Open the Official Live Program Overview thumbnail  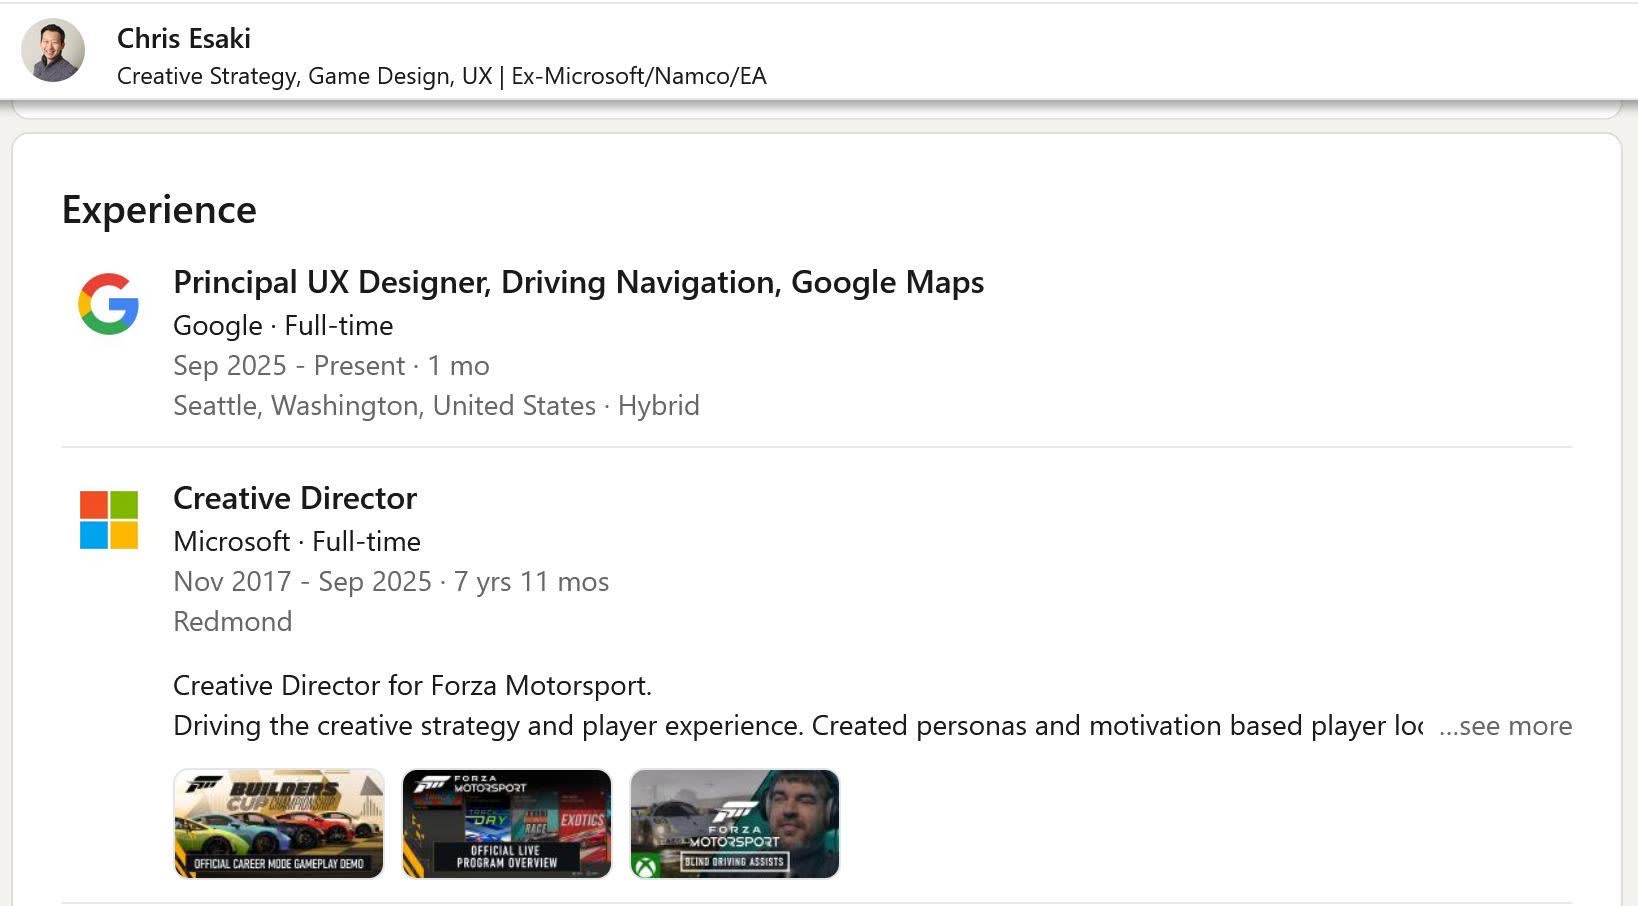[x=507, y=824]
